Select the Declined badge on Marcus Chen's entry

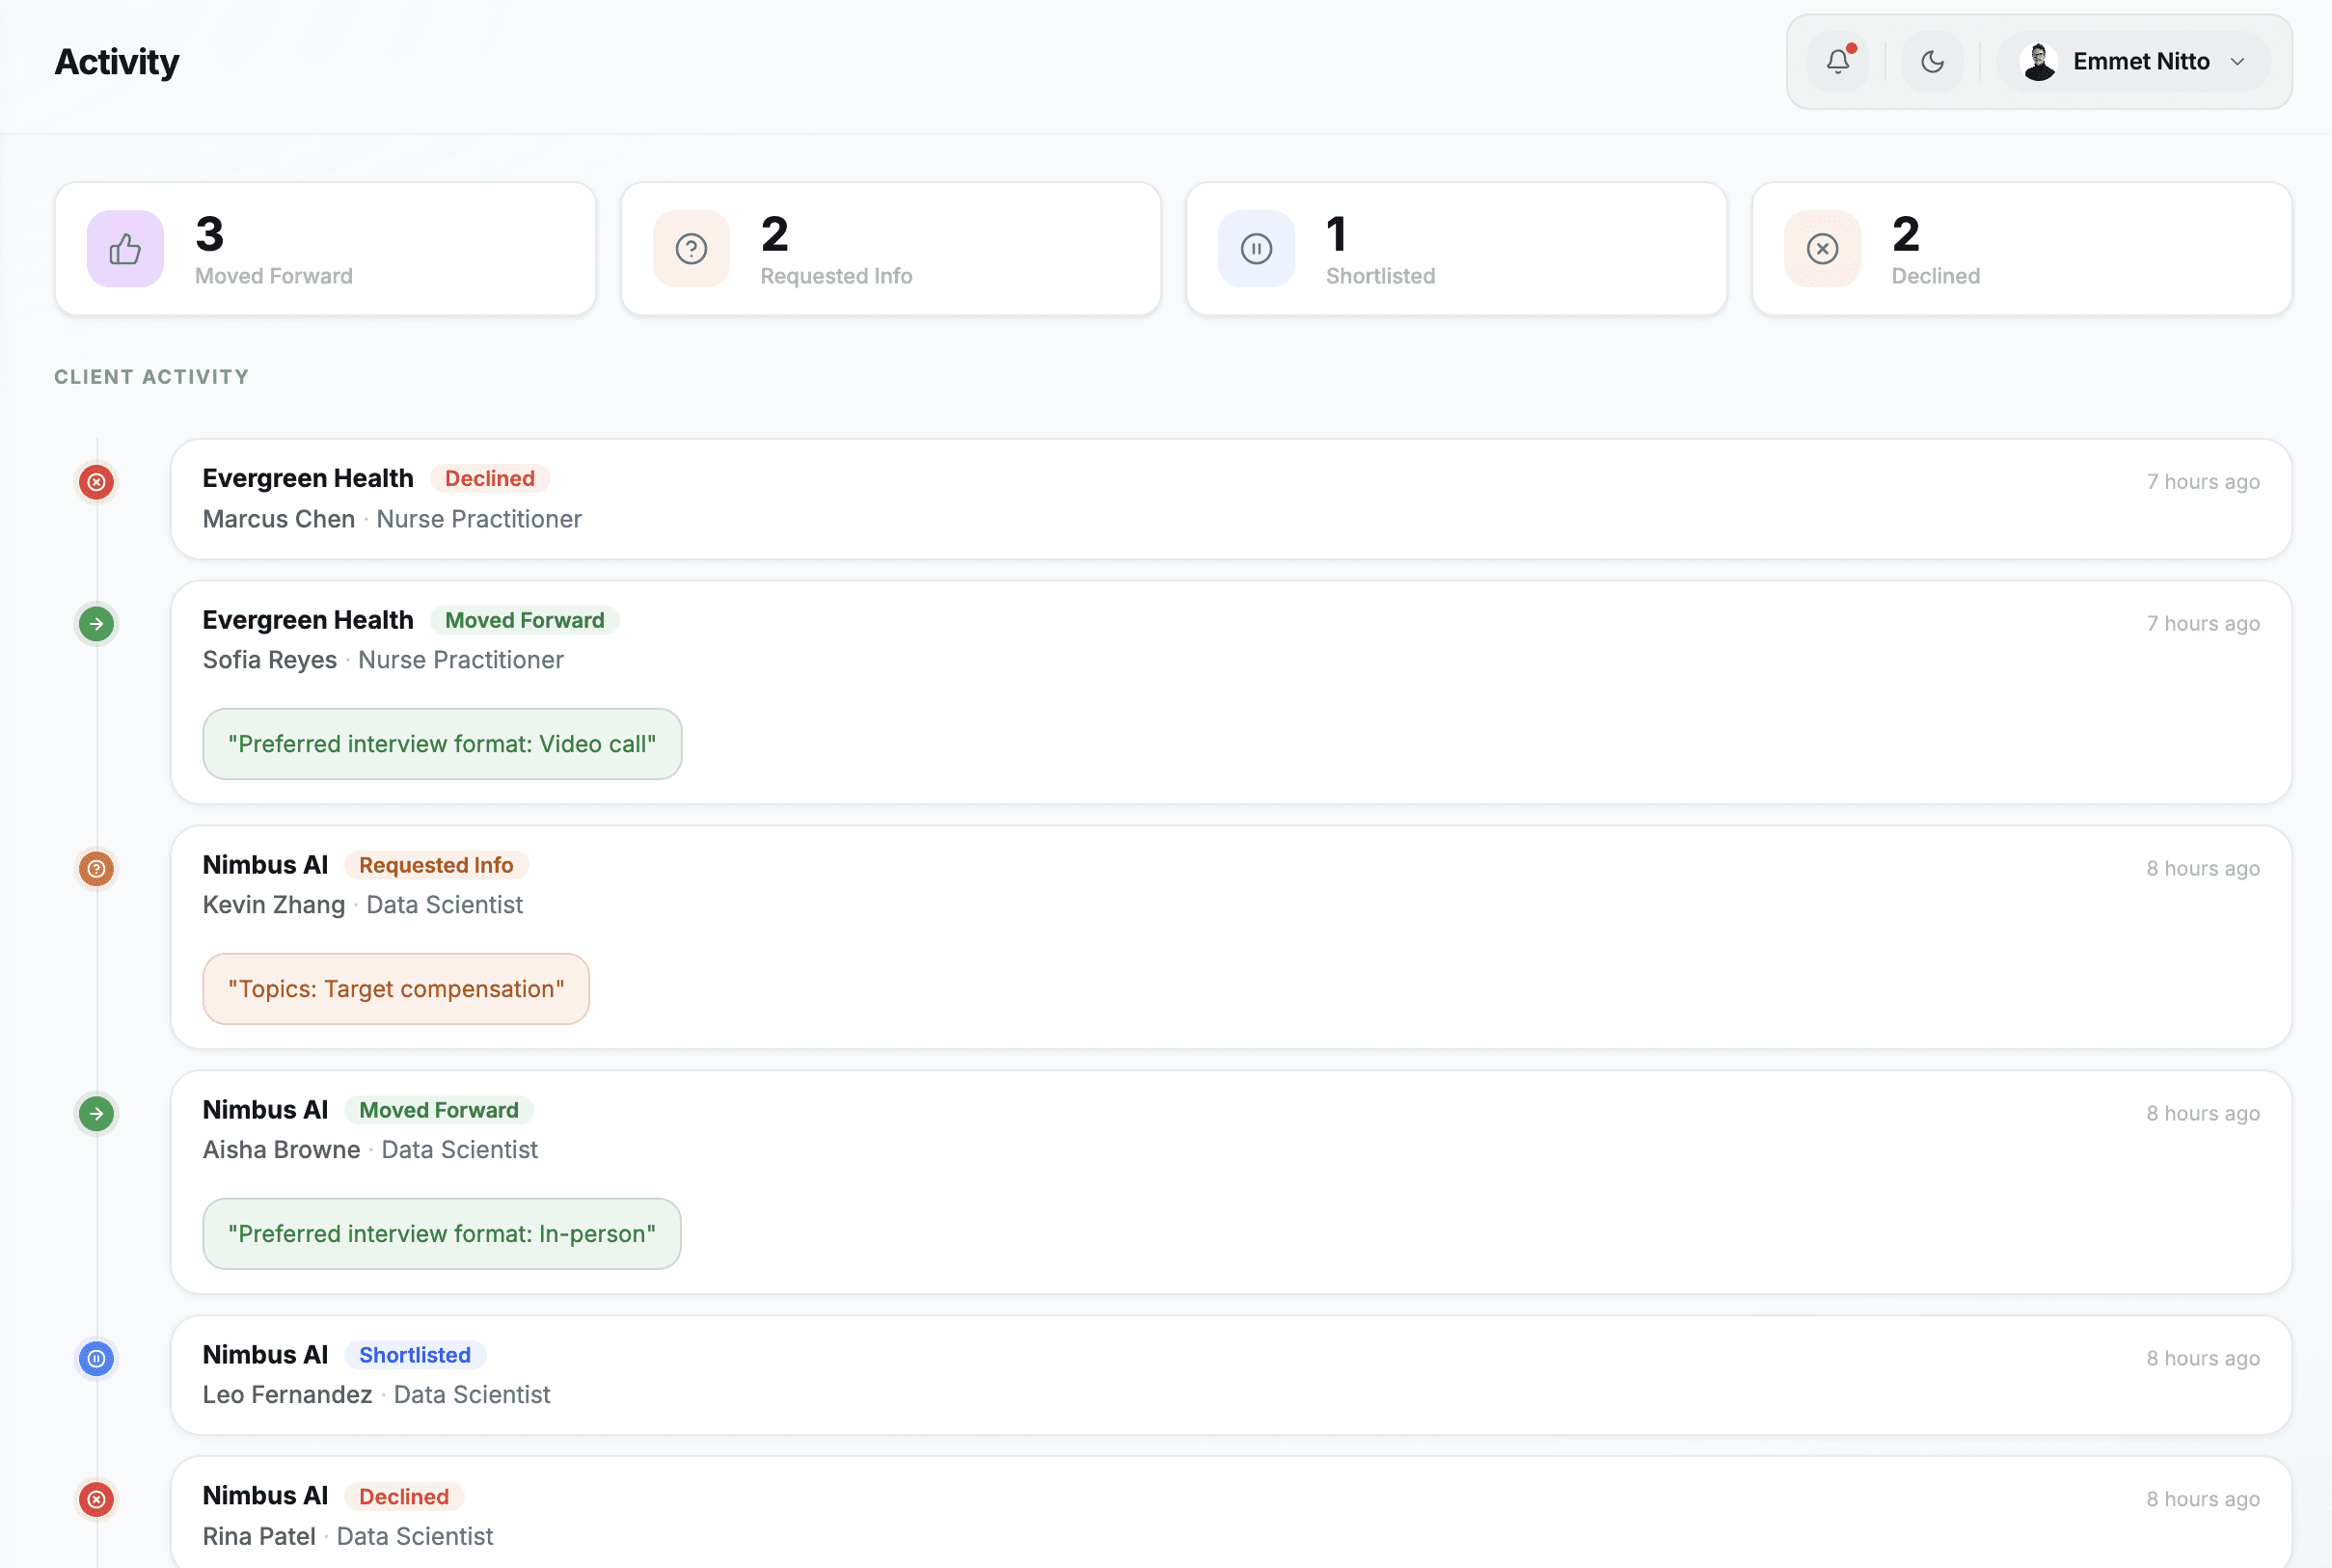pyautogui.click(x=489, y=478)
